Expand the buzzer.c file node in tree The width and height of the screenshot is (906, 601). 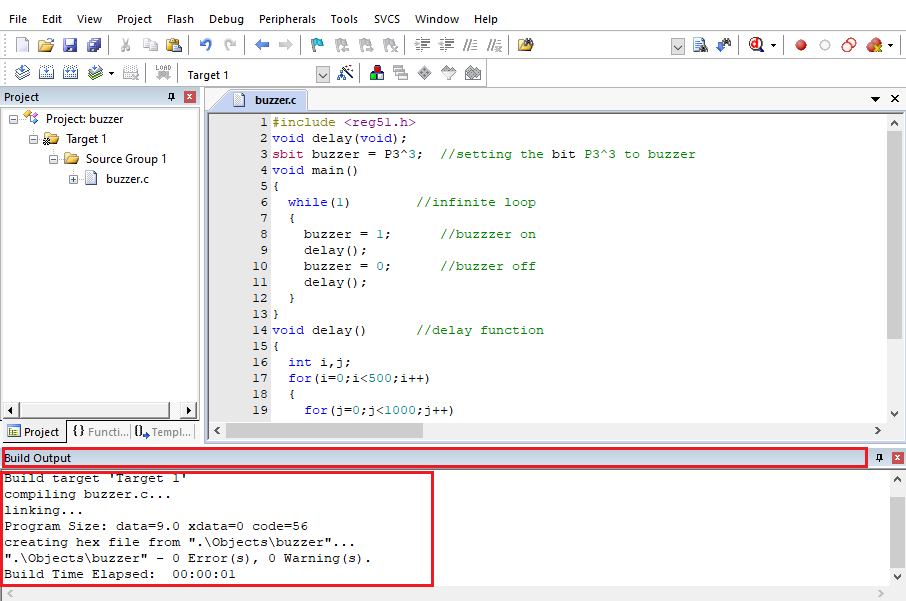coord(73,179)
